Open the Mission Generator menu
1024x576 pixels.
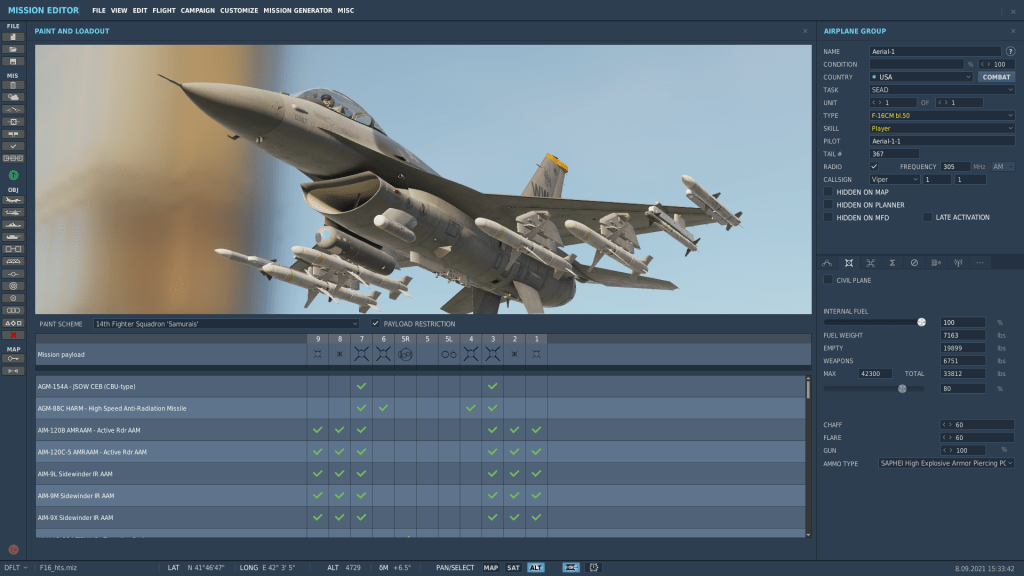pyautogui.click(x=297, y=10)
